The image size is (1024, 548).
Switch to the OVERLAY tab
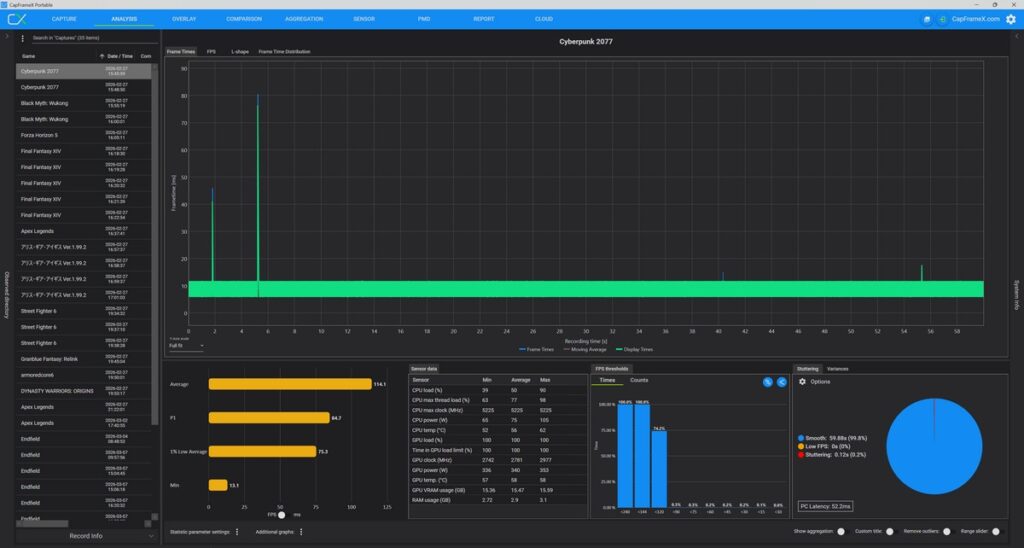coord(184,19)
